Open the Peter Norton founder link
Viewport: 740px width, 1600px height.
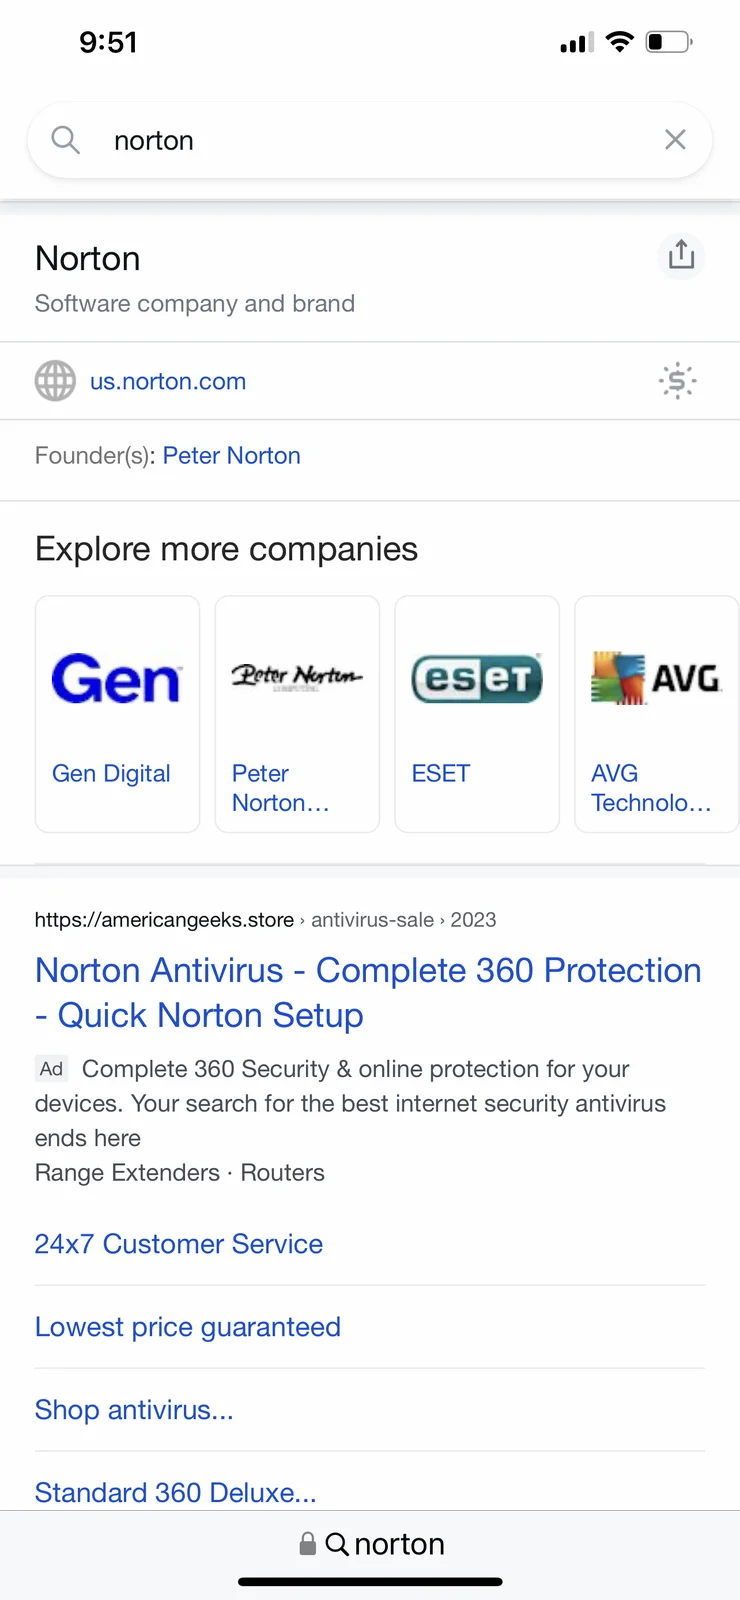tap(231, 456)
